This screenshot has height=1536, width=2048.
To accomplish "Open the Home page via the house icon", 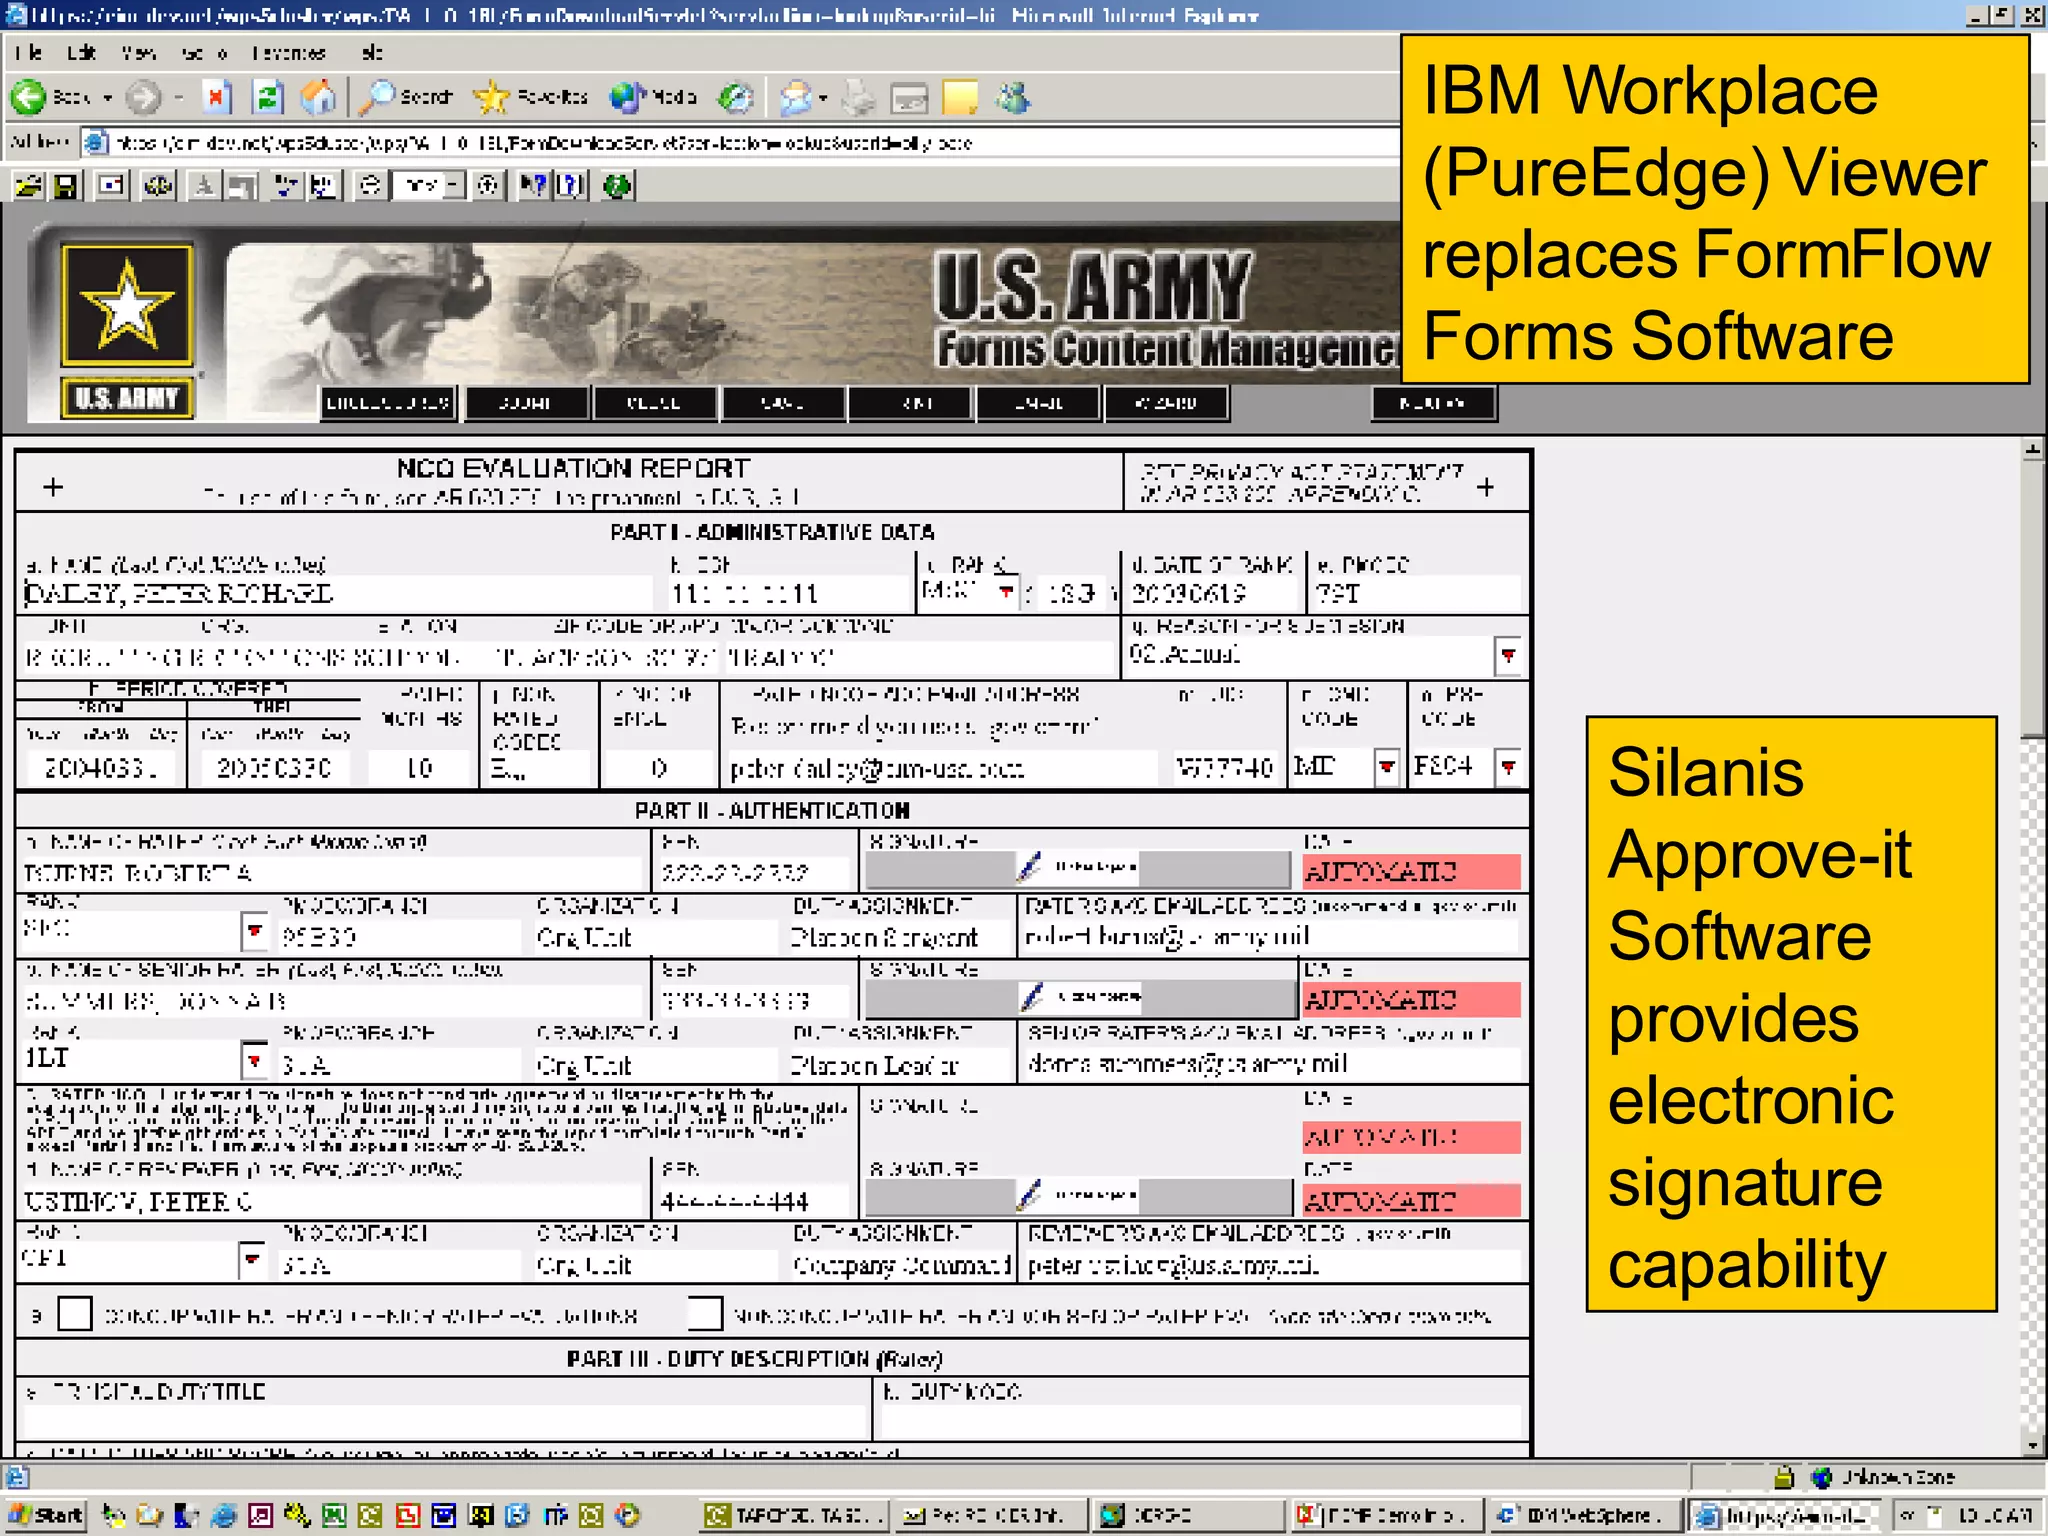I will click(x=318, y=97).
